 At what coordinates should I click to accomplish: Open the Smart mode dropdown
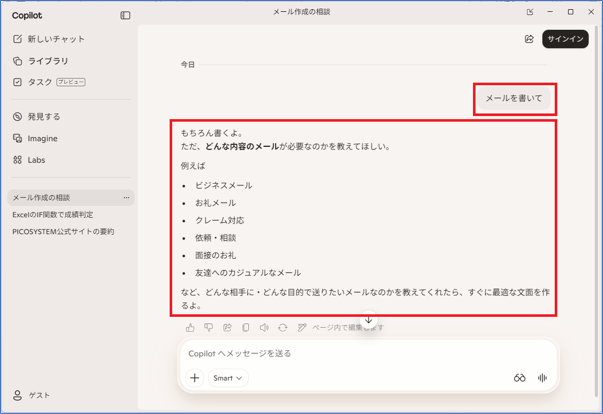point(228,378)
